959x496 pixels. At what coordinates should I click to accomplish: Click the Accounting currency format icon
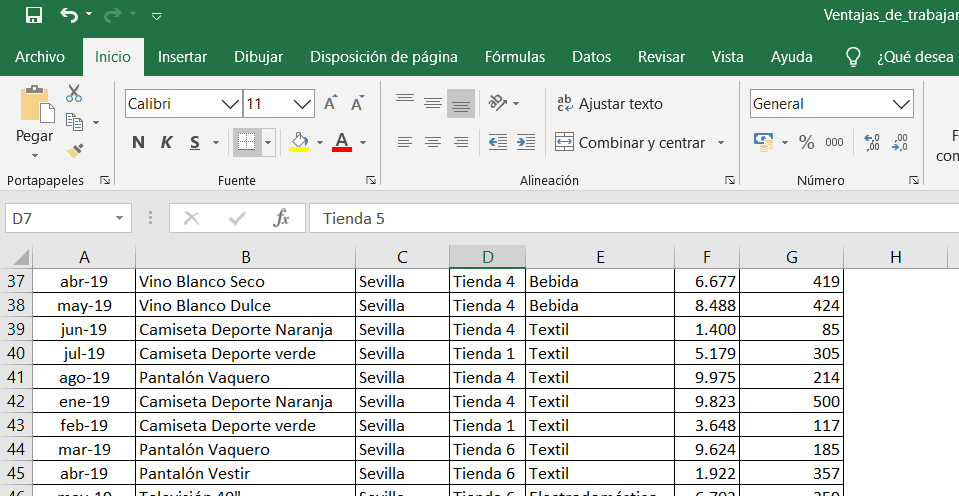click(x=764, y=143)
